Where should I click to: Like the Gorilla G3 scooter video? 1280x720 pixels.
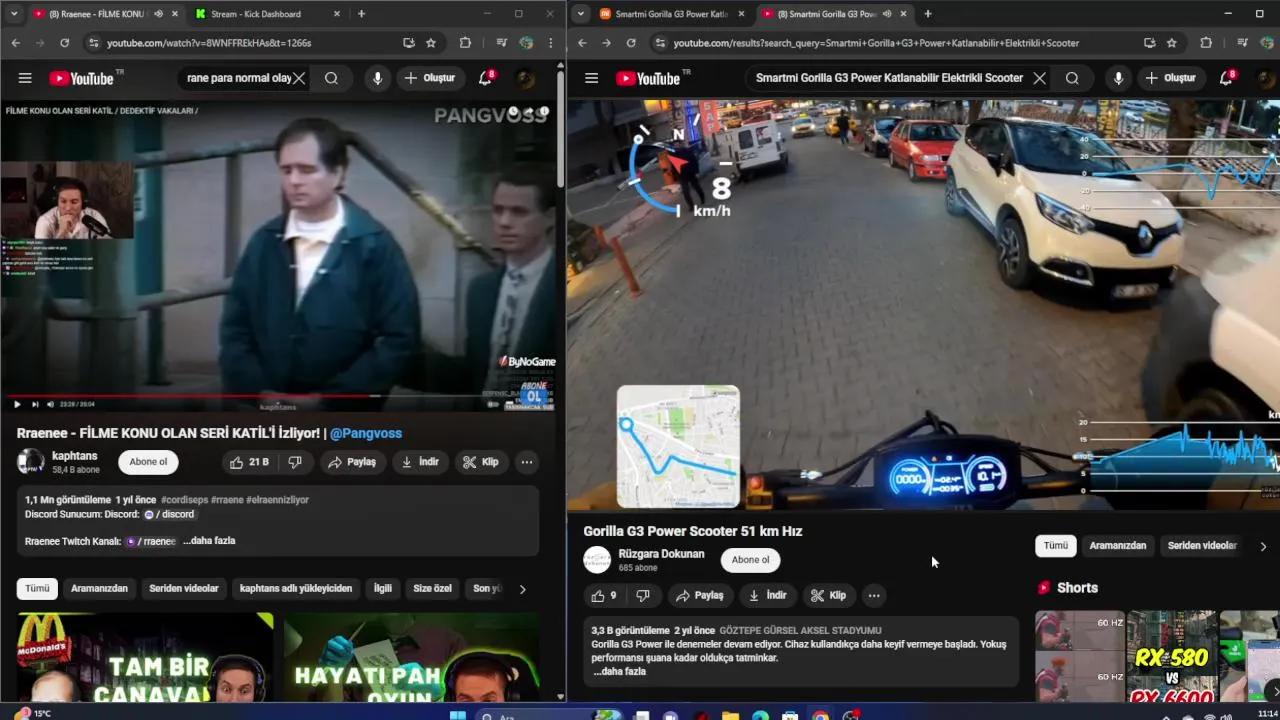coord(604,595)
